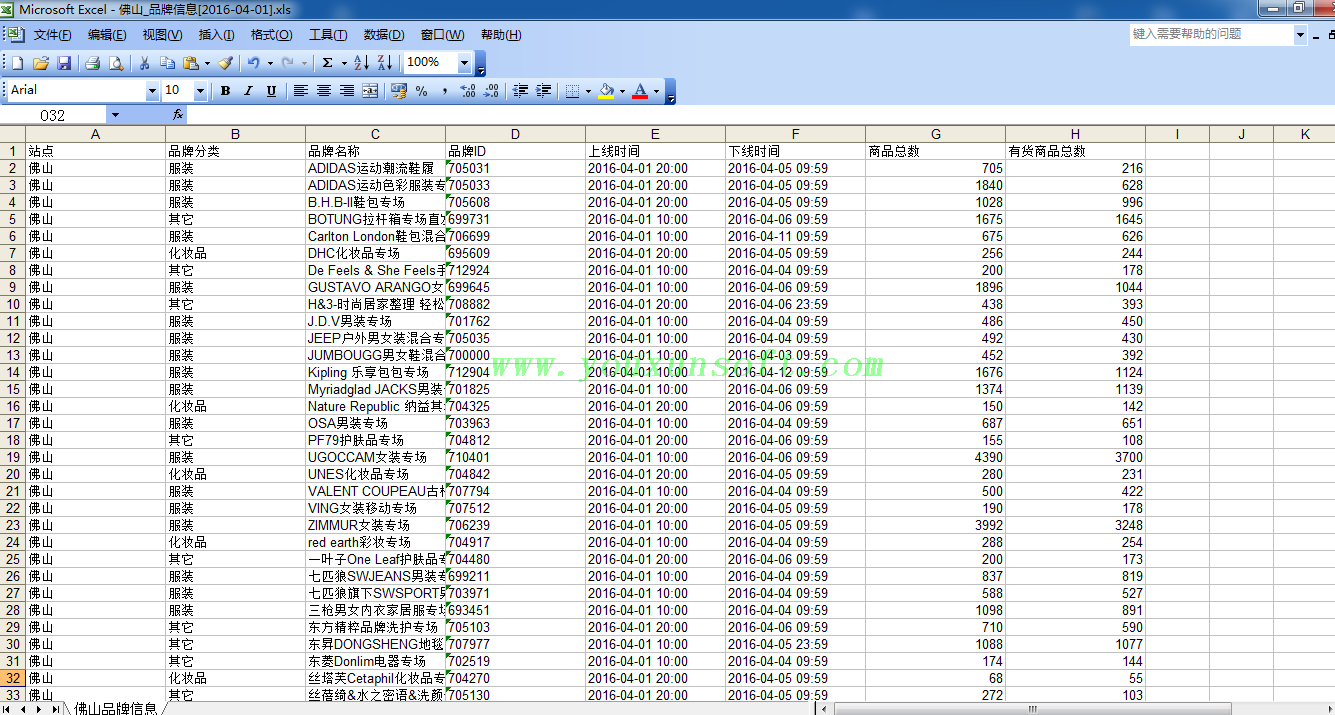1335x715 pixels.
Task: Open the 格式(O) menu
Action: click(271, 35)
